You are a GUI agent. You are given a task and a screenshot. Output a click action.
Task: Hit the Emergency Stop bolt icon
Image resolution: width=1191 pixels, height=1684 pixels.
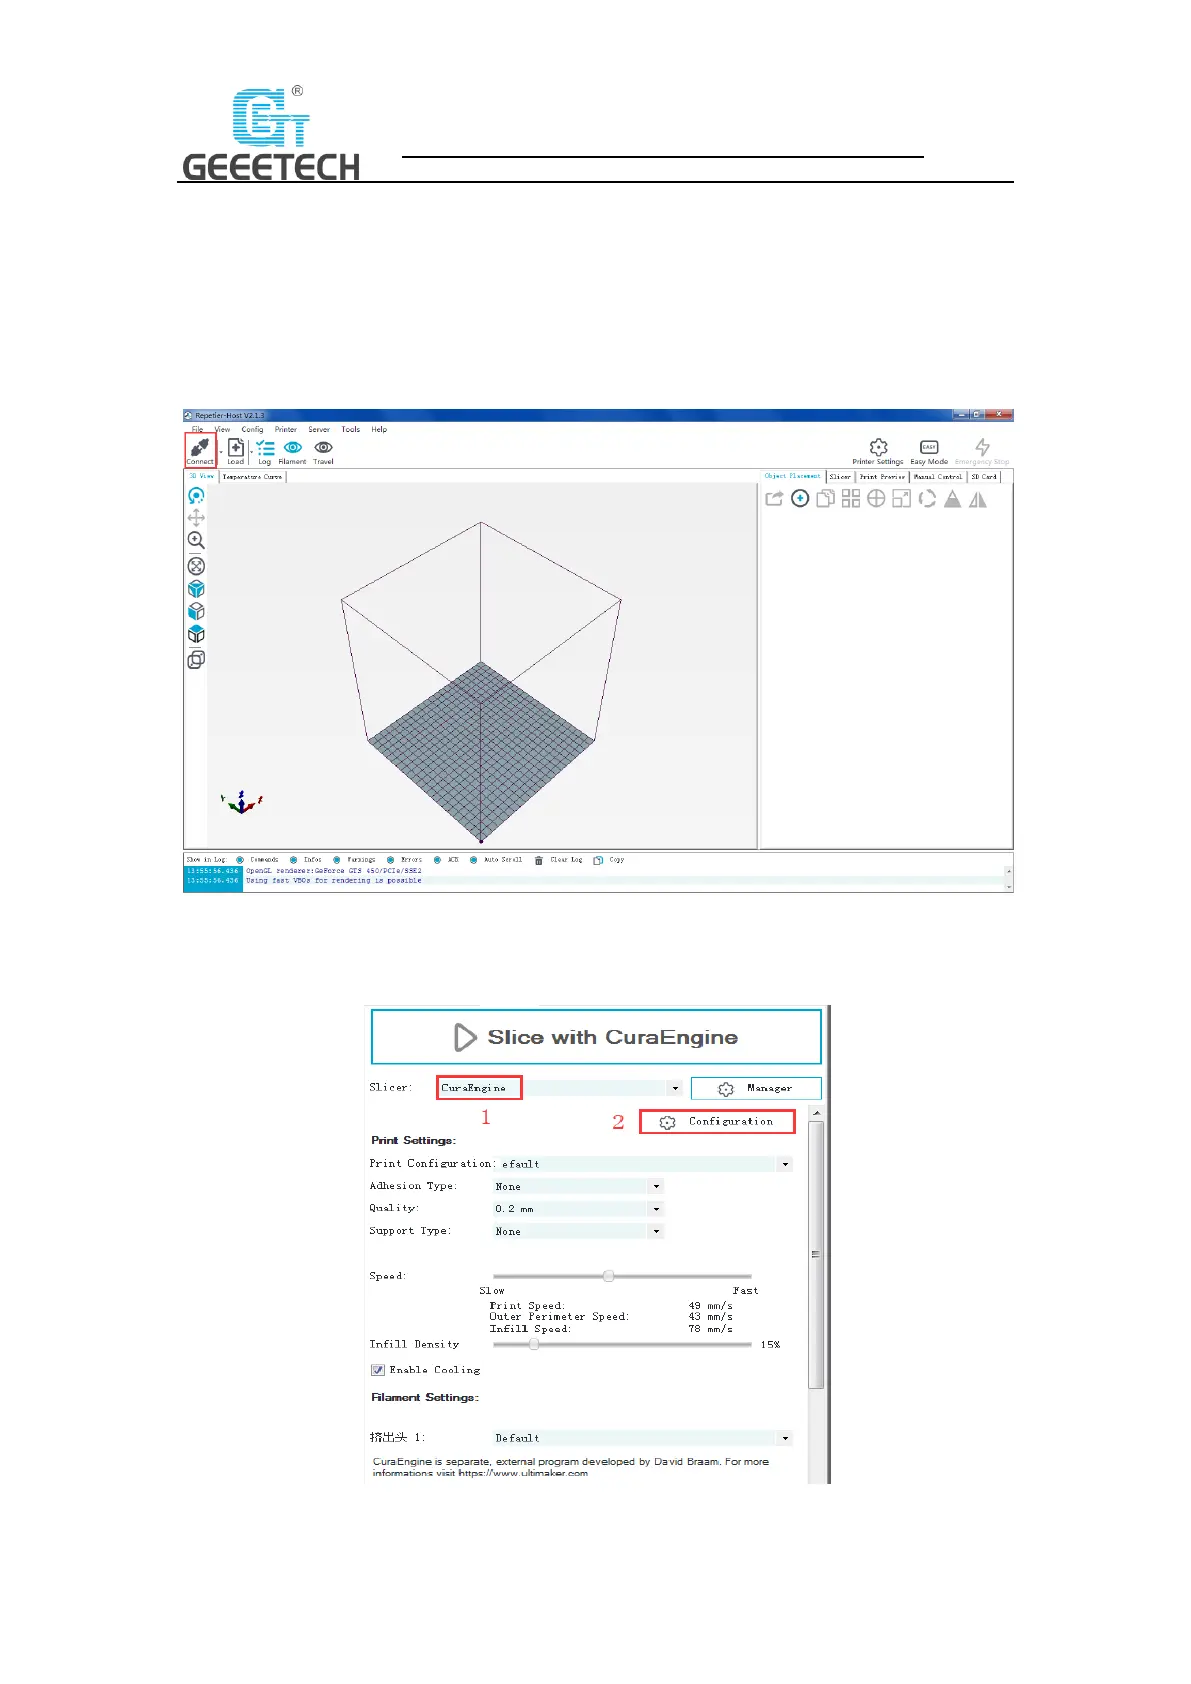[983, 447]
